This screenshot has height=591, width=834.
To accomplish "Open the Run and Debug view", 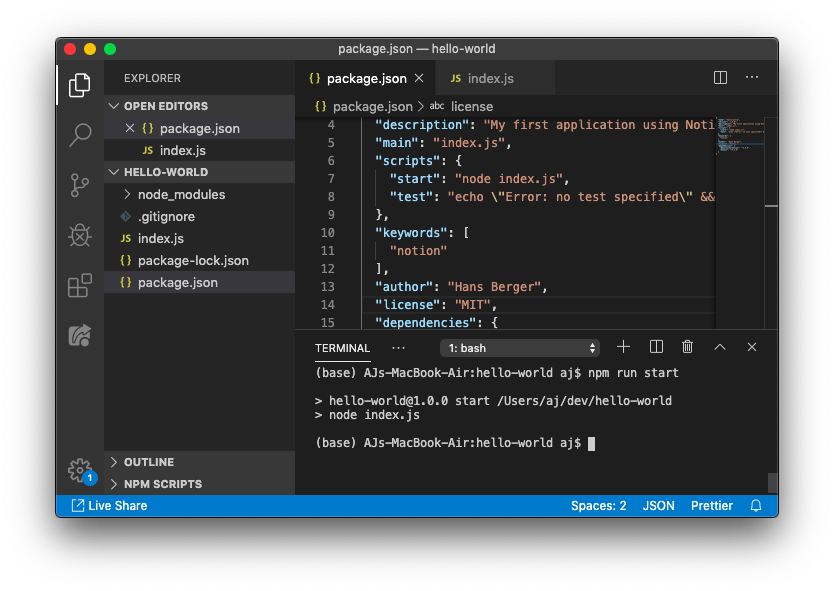I will [80, 235].
